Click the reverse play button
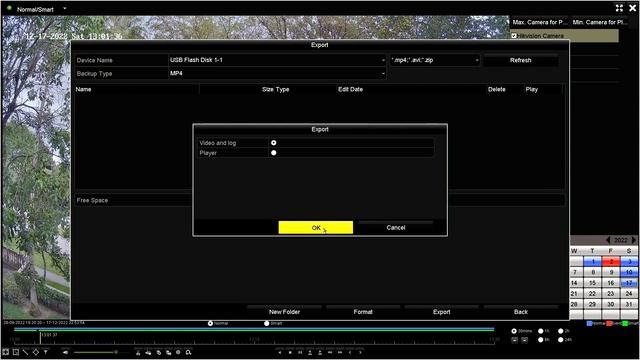Viewport: 640px width, 360px height. tap(280, 352)
